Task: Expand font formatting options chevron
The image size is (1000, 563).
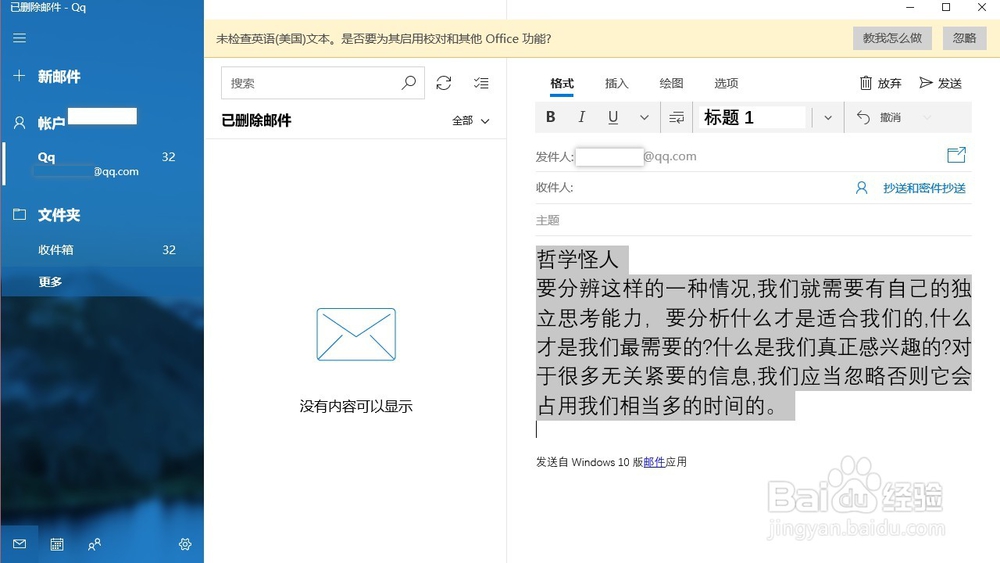Action: (x=644, y=117)
